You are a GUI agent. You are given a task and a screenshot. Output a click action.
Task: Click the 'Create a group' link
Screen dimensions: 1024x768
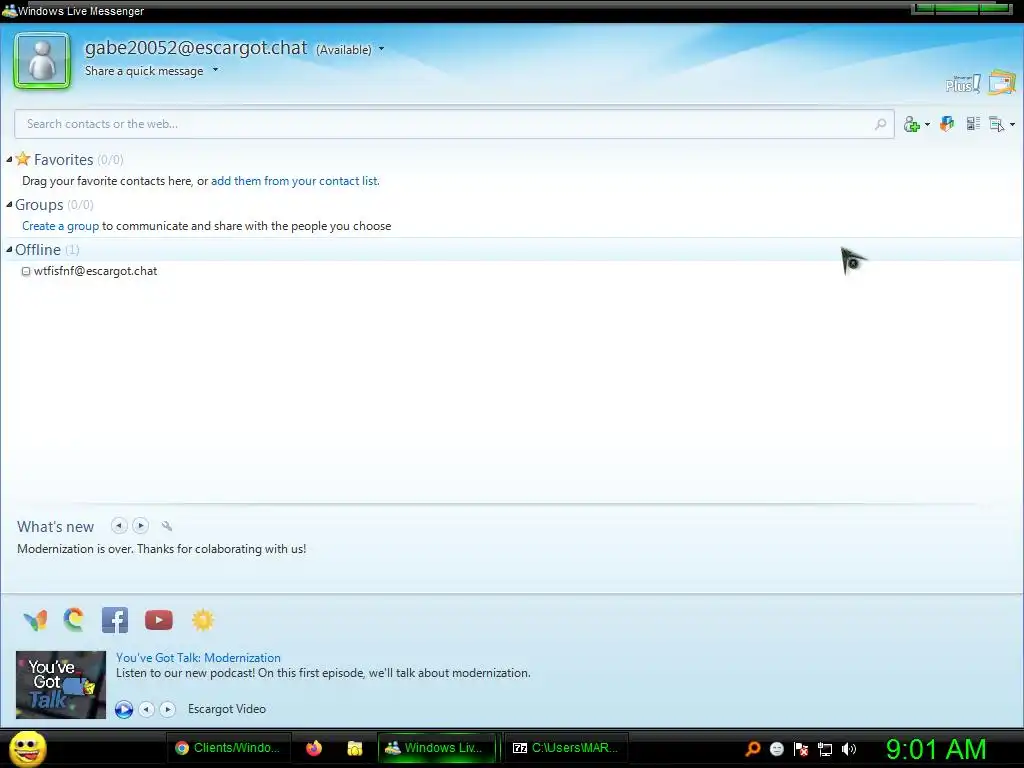(61, 226)
